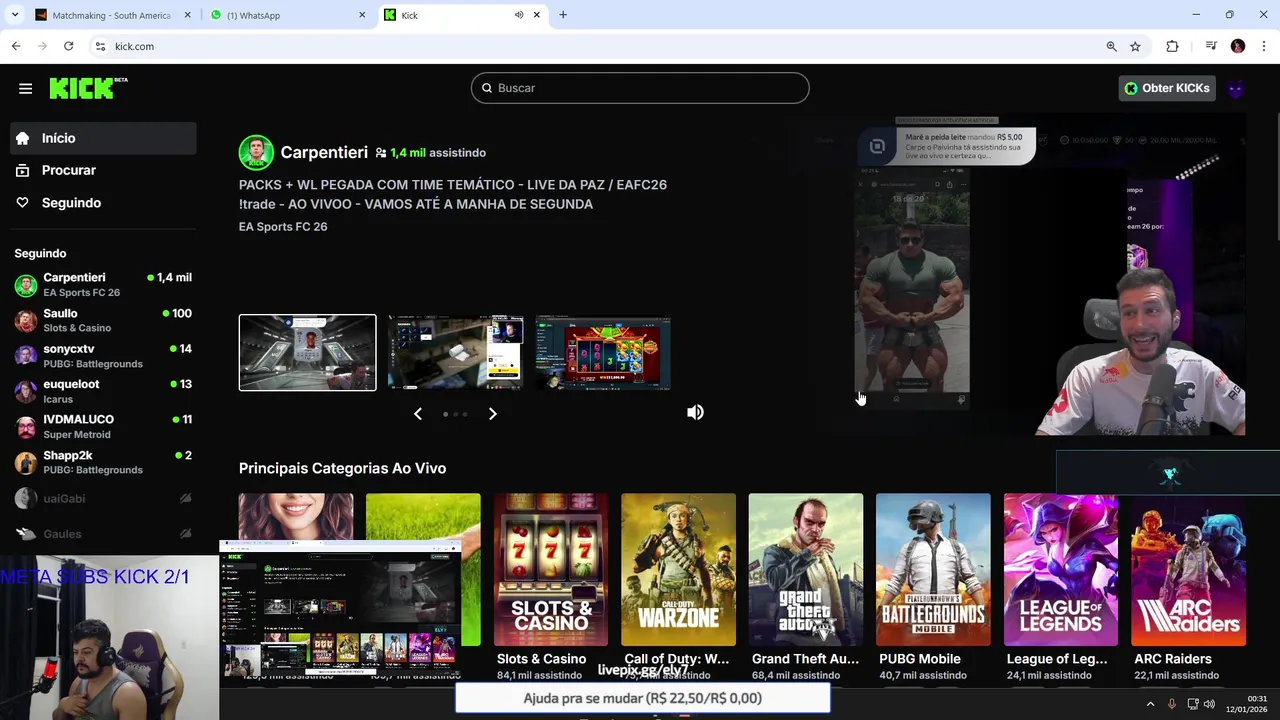Open the taskbar network icon
This screenshot has width=1280, height=720.
[1192, 704]
